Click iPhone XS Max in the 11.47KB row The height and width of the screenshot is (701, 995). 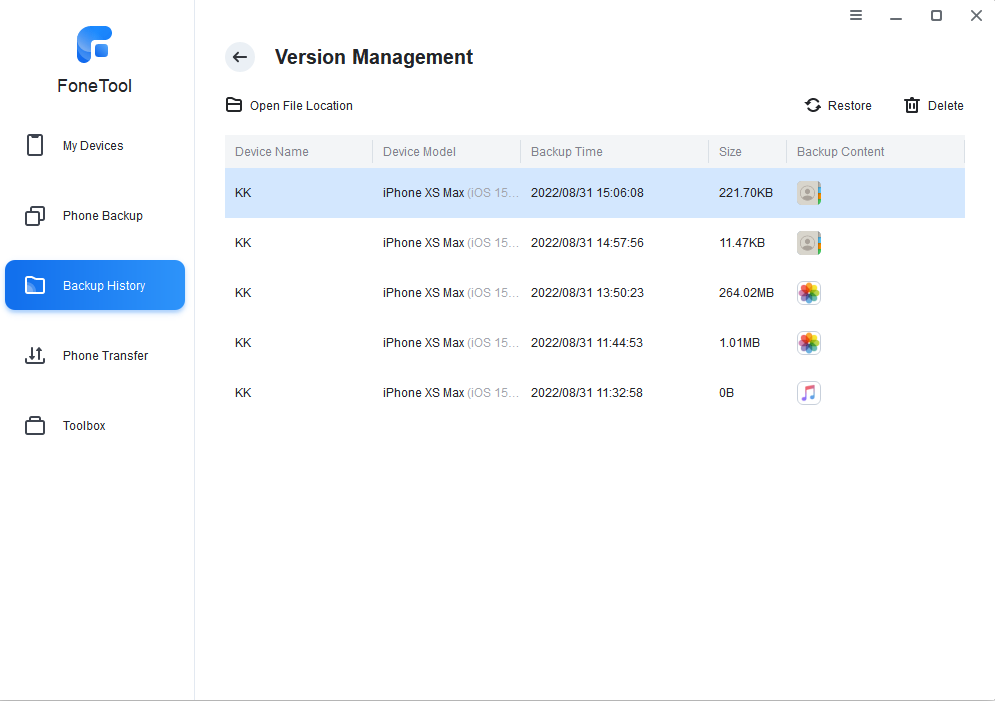point(423,243)
